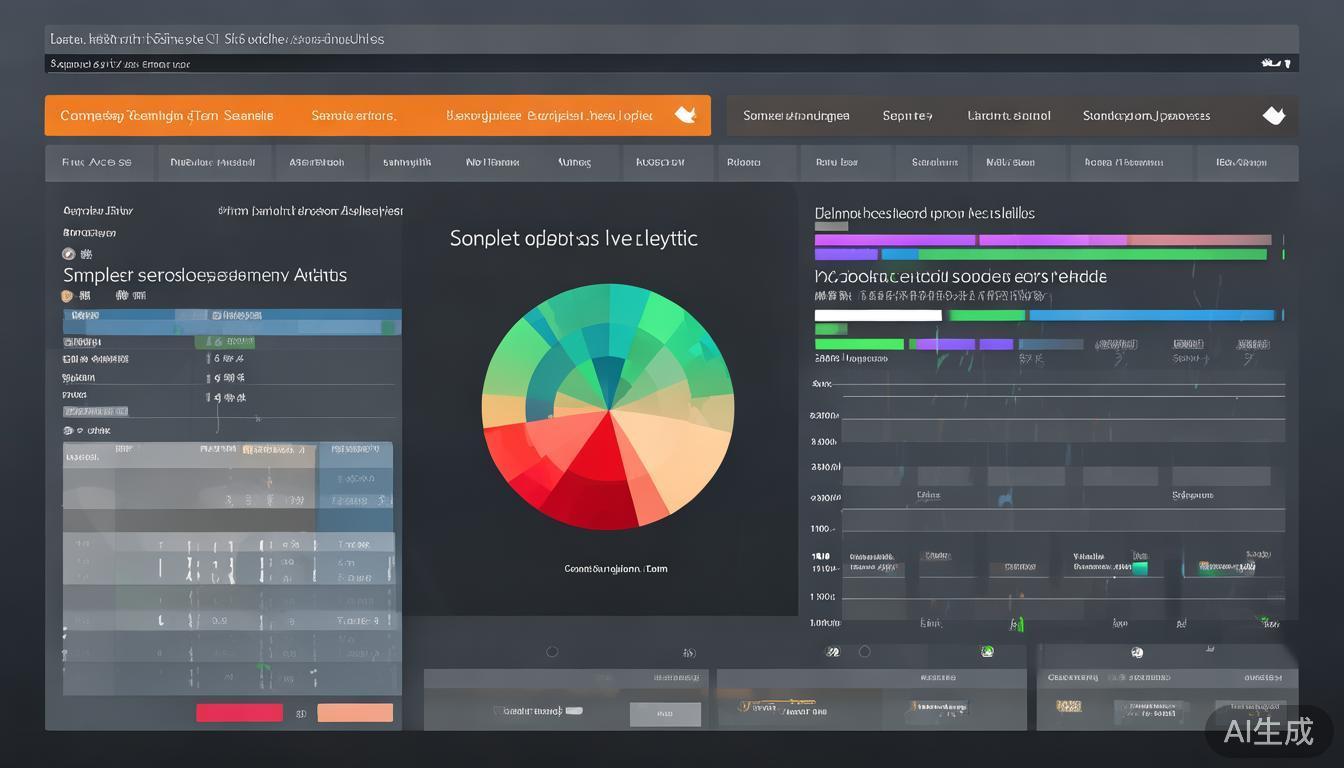Select the empty radio circle above bottom-left card
Viewport: 1344px width, 768px height.
coord(552,652)
